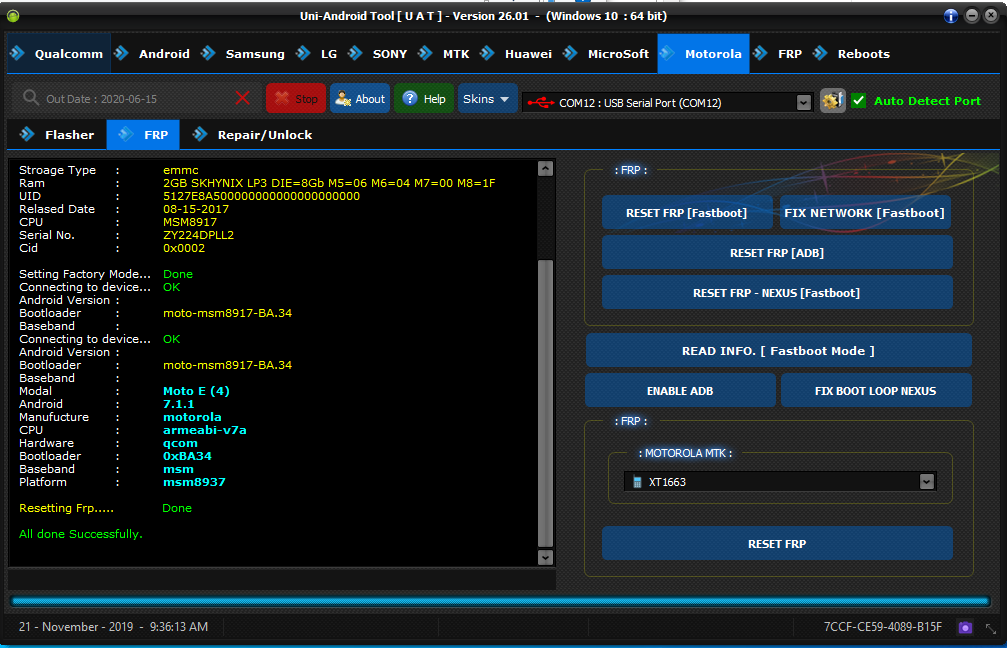Select the SONY tab
The height and width of the screenshot is (648, 1007).
[379, 54]
